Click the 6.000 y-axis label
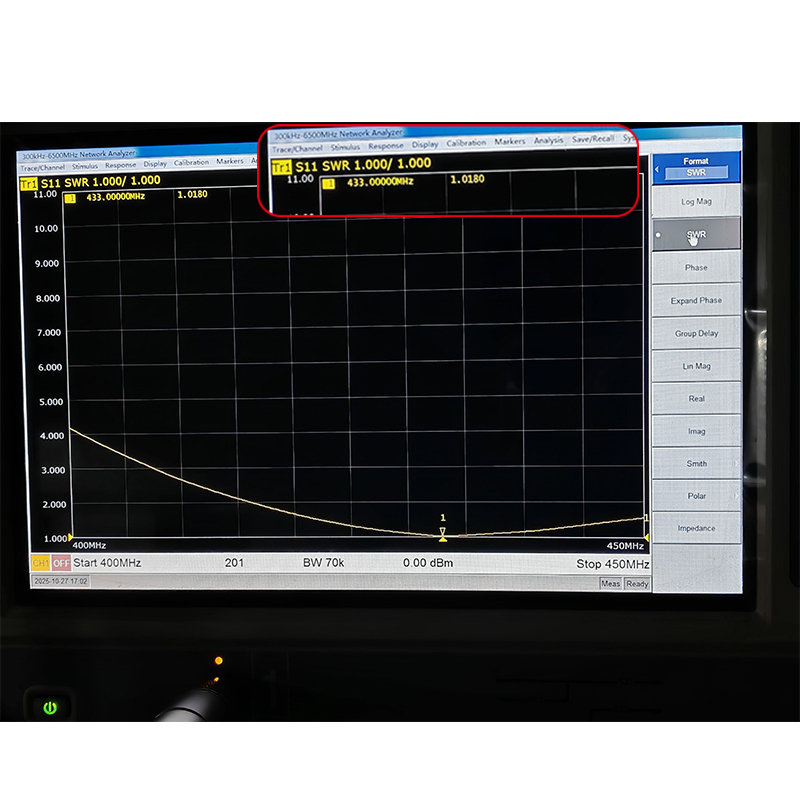 (x=50, y=367)
